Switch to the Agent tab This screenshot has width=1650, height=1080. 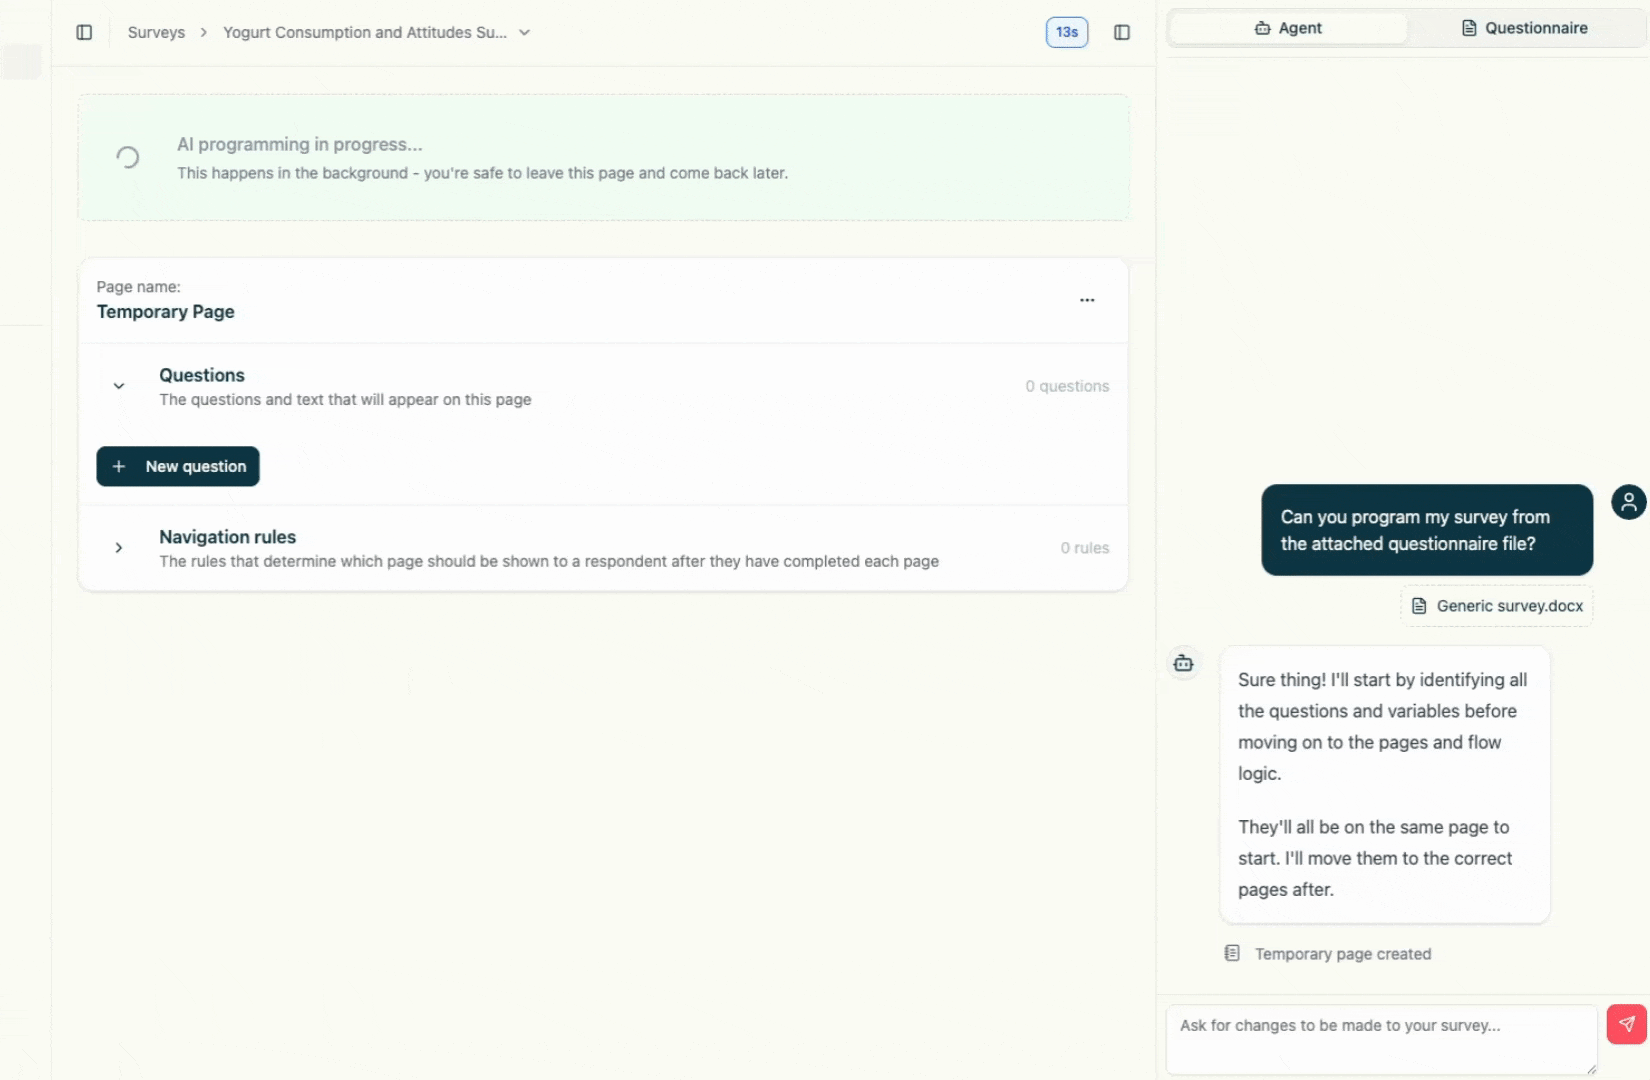coord(1288,28)
